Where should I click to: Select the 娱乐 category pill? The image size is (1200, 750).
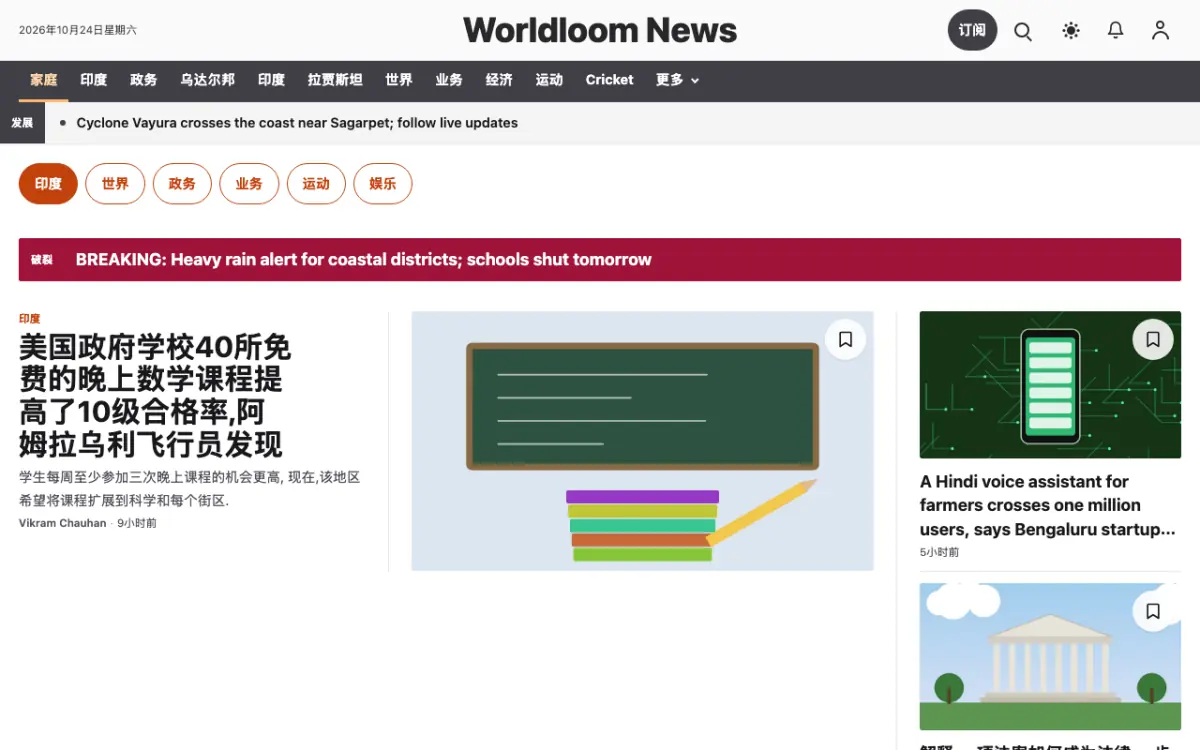point(383,184)
